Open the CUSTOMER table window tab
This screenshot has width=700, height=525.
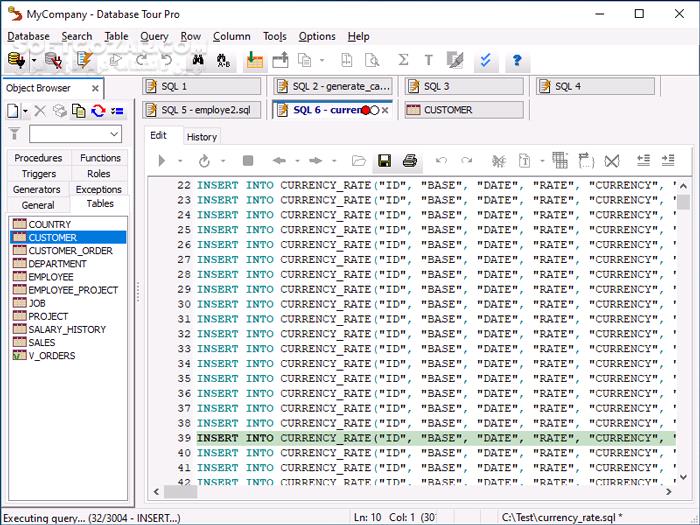(464, 110)
